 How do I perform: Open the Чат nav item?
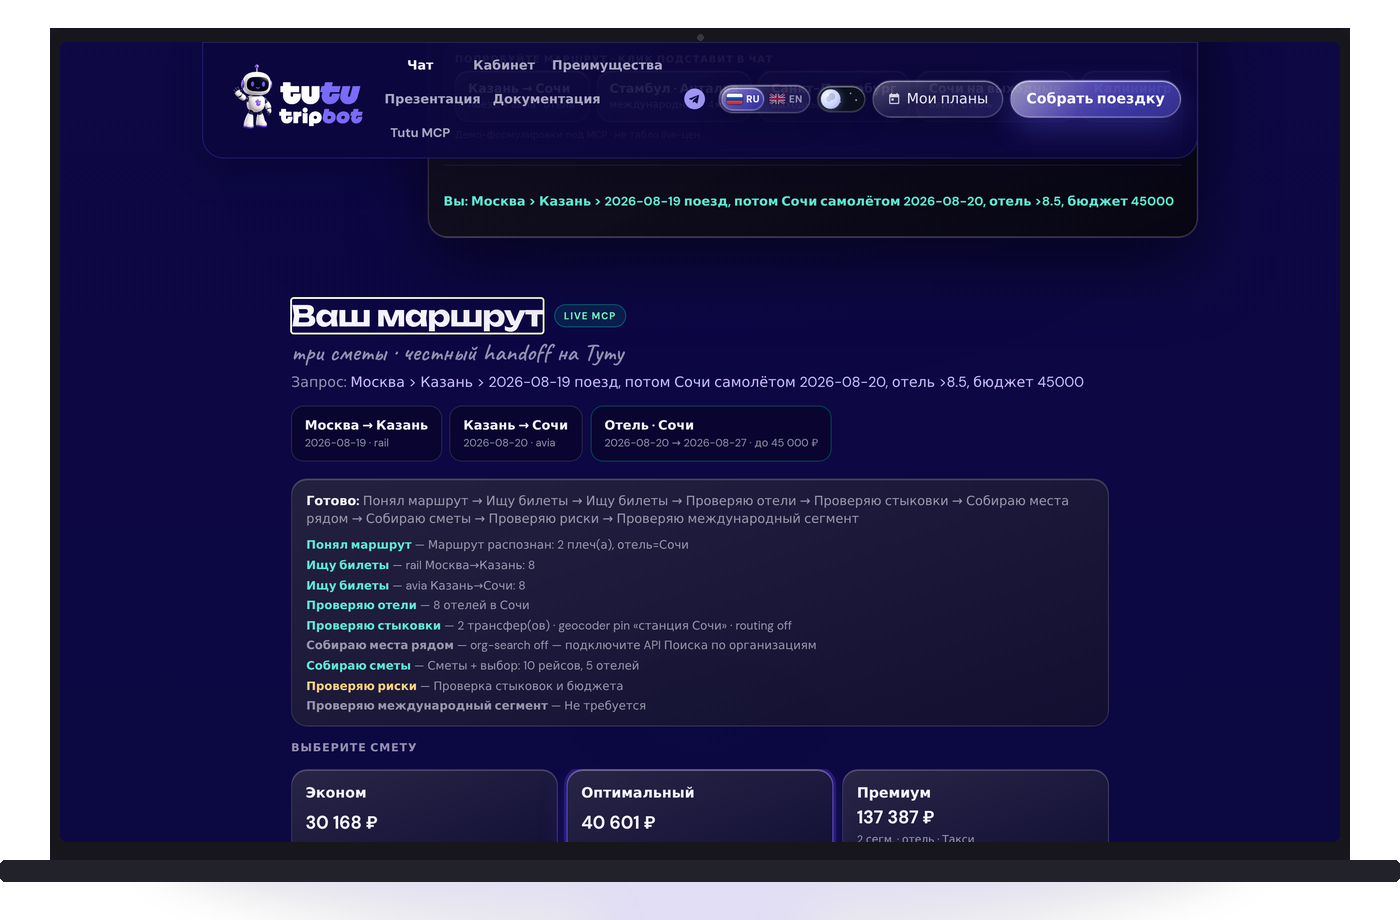click(x=420, y=65)
